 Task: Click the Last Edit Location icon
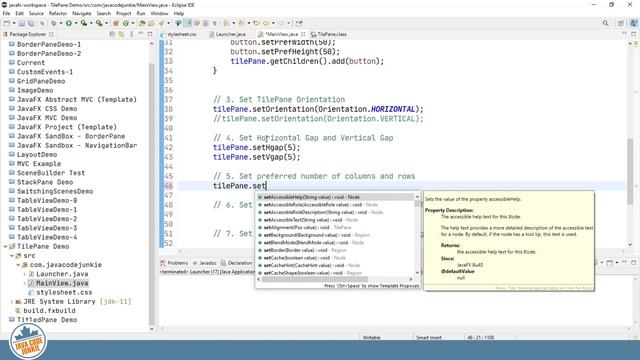256,23
